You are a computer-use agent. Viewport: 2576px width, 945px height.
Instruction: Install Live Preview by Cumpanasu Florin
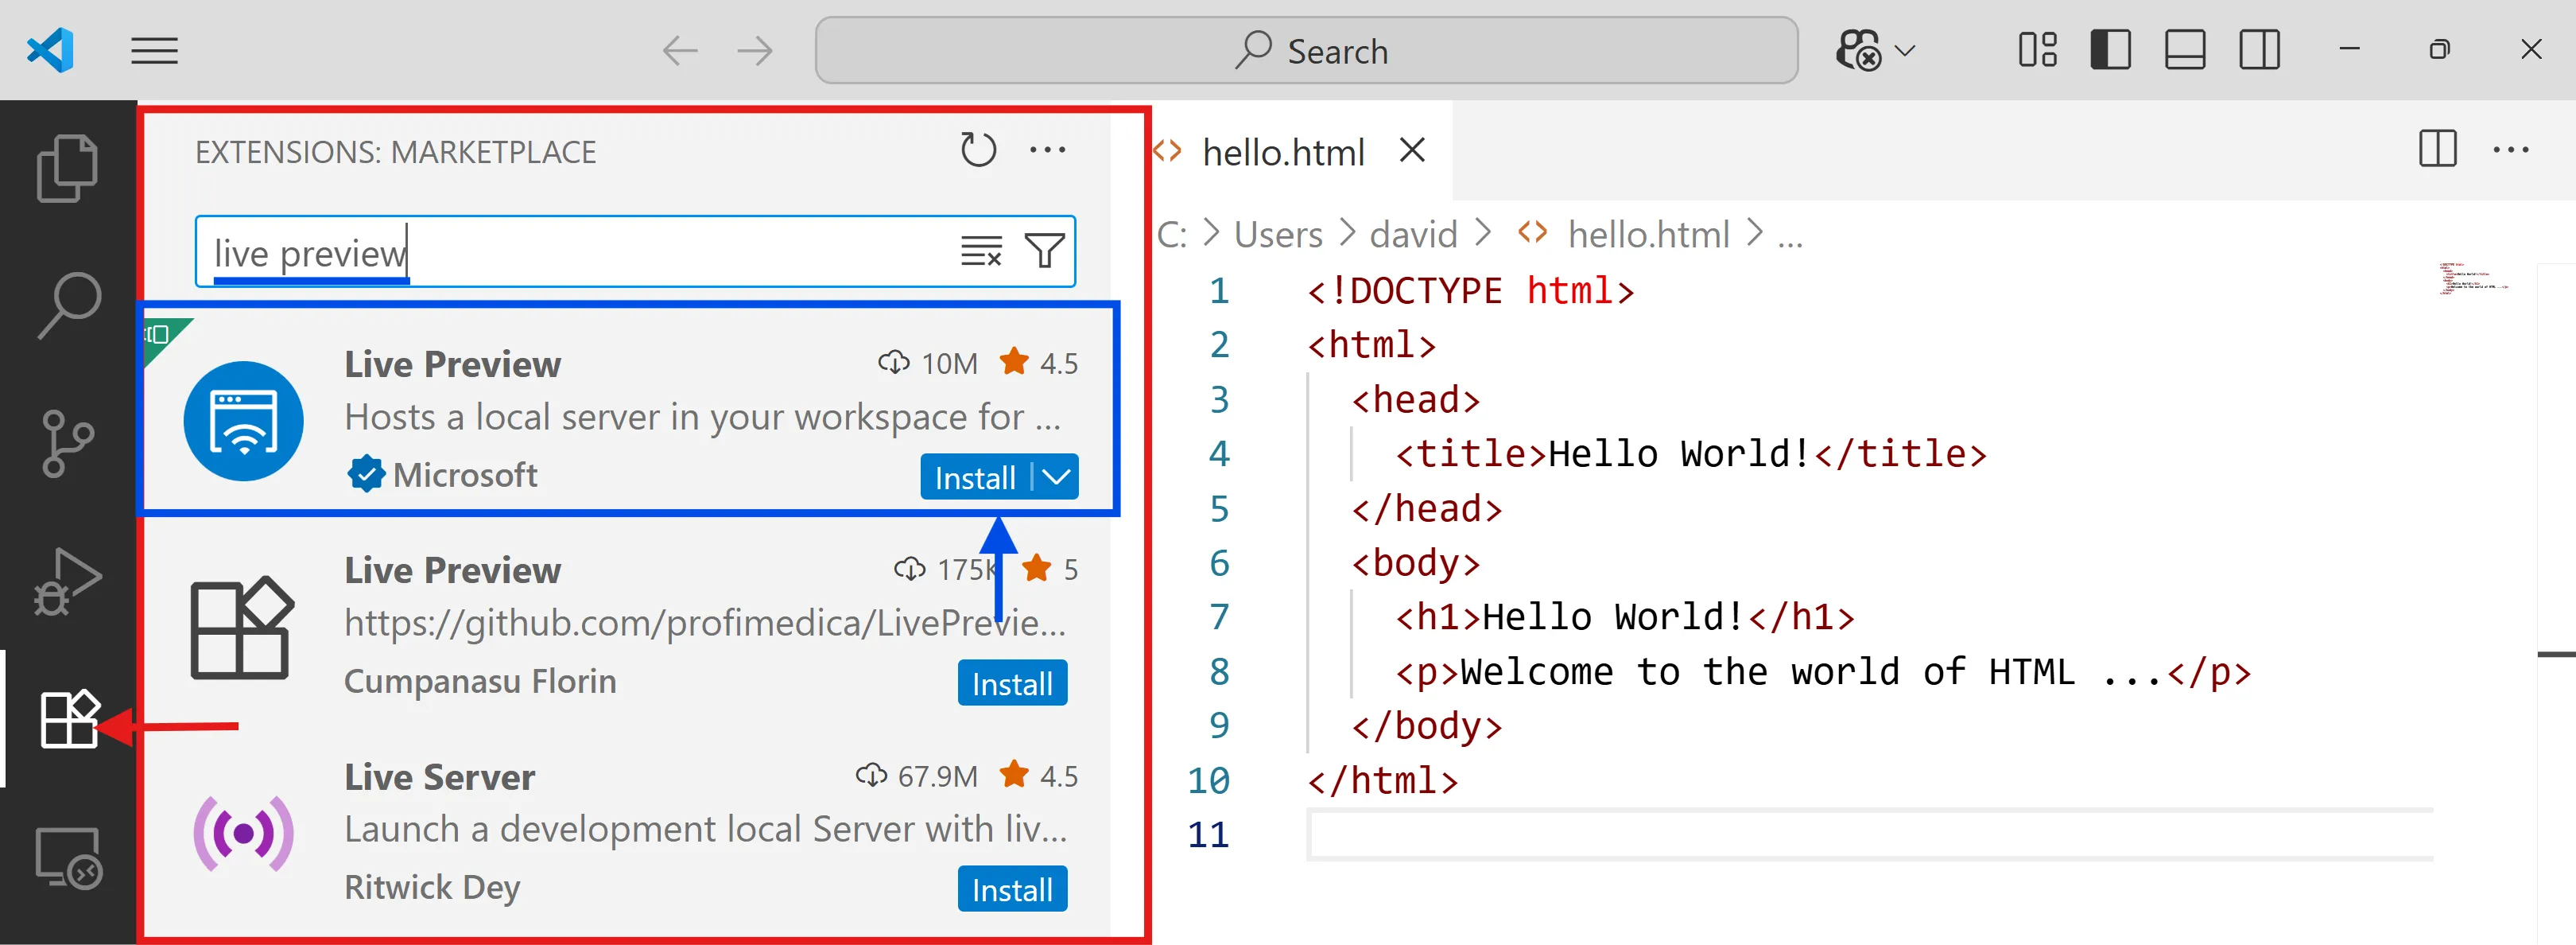pyautogui.click(x=1011, y=683)
